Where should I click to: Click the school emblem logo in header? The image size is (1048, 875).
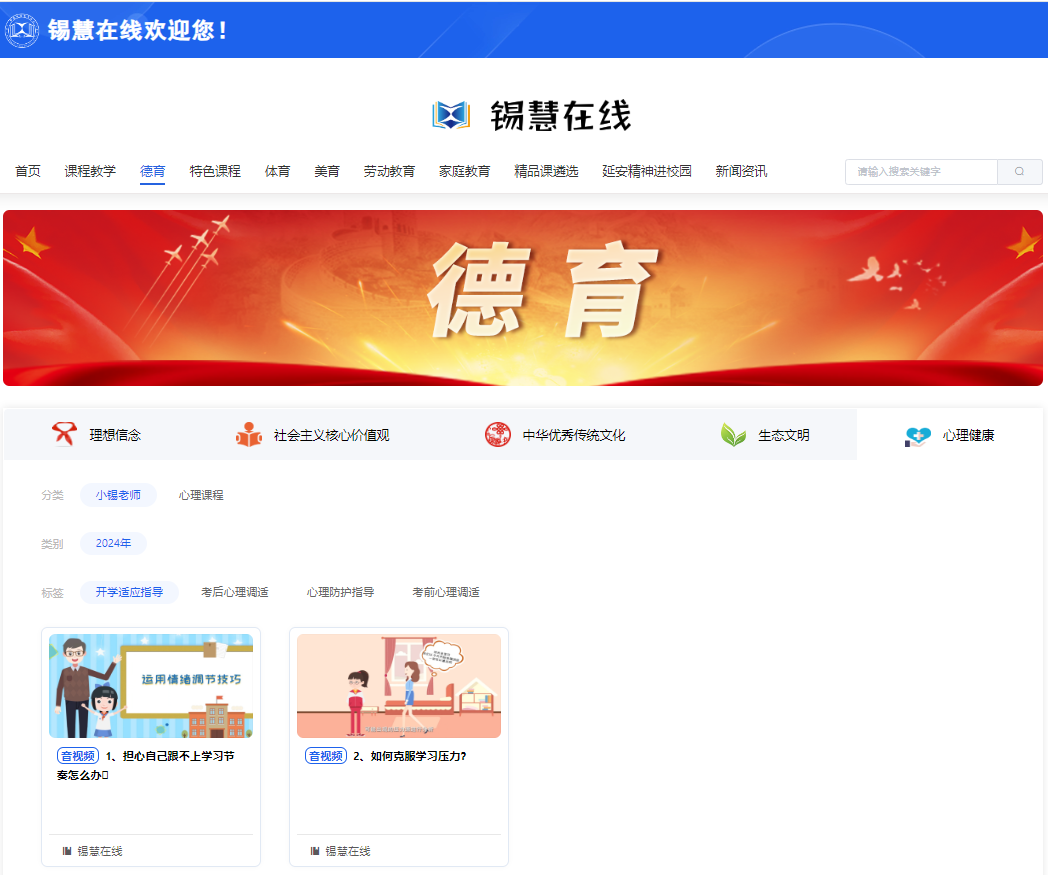22,30
